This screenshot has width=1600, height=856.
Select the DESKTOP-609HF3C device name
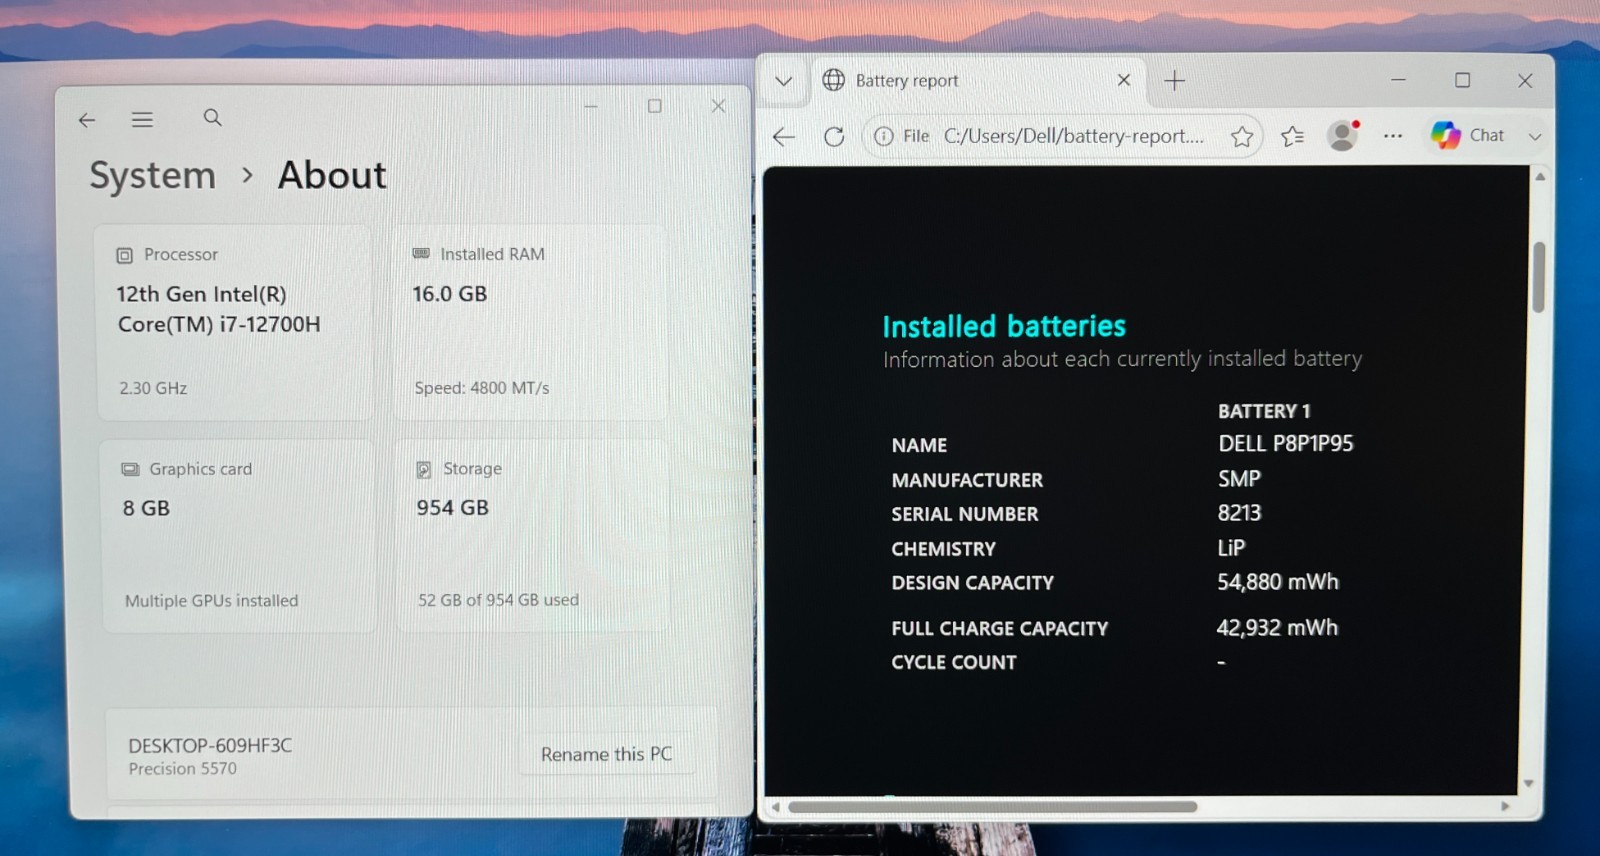click(210, 746)
